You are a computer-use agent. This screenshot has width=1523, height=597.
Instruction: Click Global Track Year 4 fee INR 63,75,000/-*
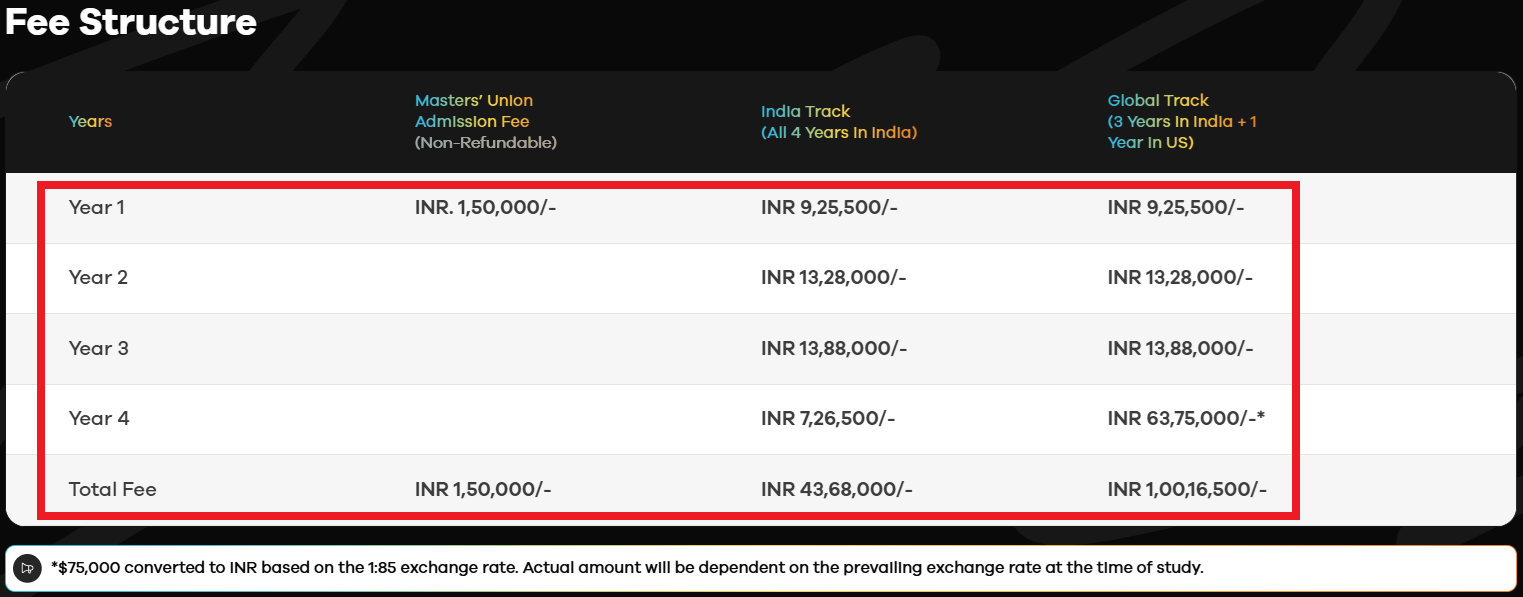pyautogui.click(x=1186, y=418)
